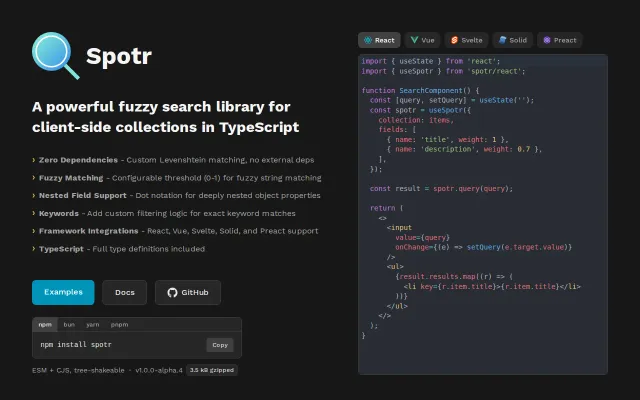Open the Docs page

click(x=124, y=292)
